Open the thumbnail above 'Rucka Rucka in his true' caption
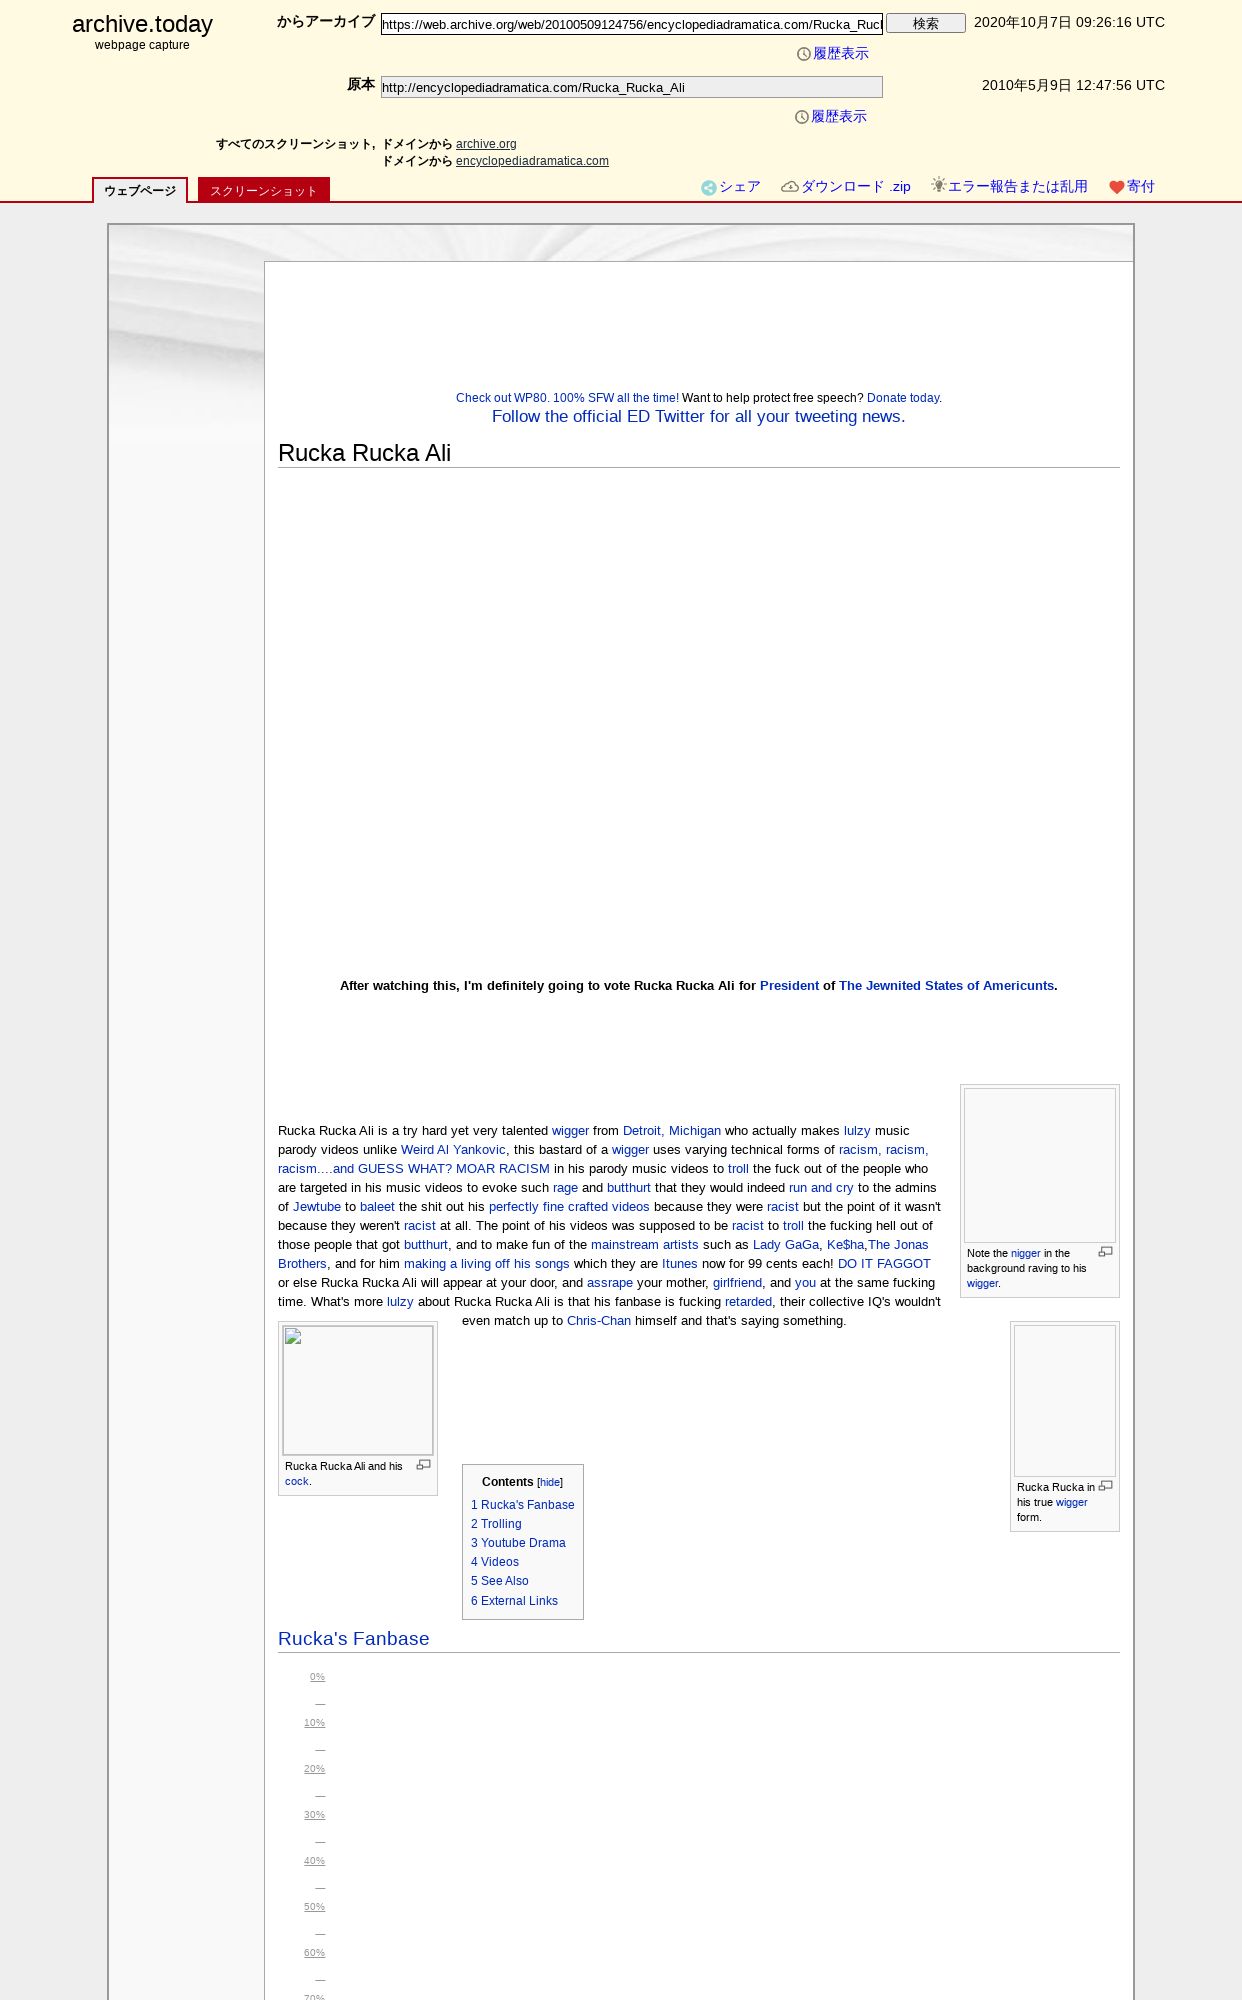This screenshot has height=2000, width=1242. coord(1065,1401)
